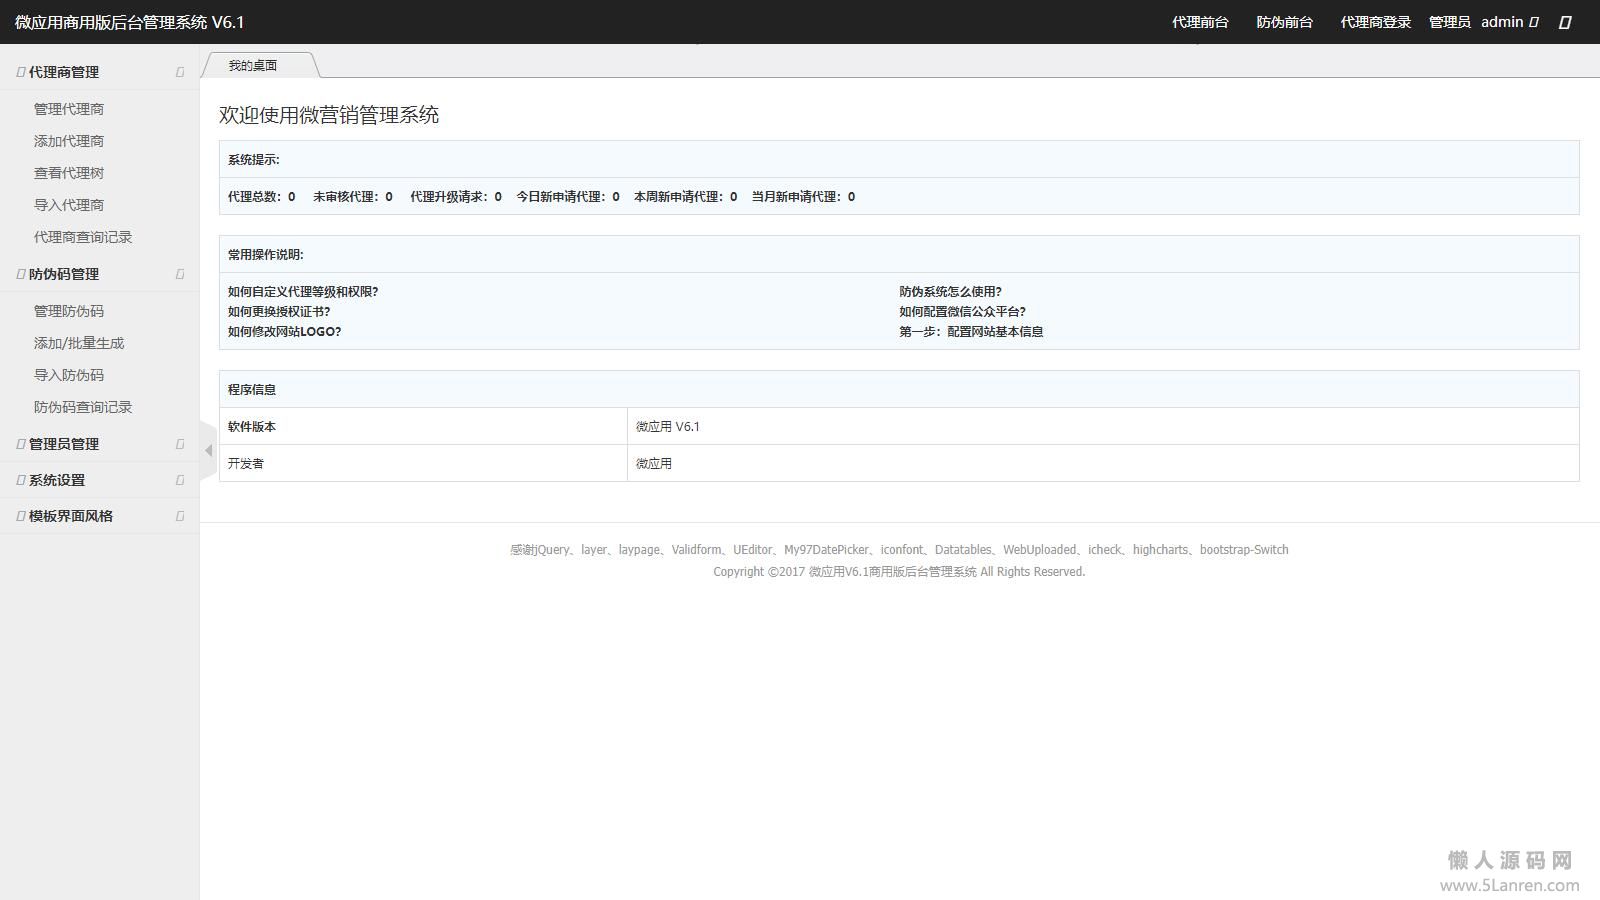Switch to the 我的桌面 tab

(x=253, y=66)
